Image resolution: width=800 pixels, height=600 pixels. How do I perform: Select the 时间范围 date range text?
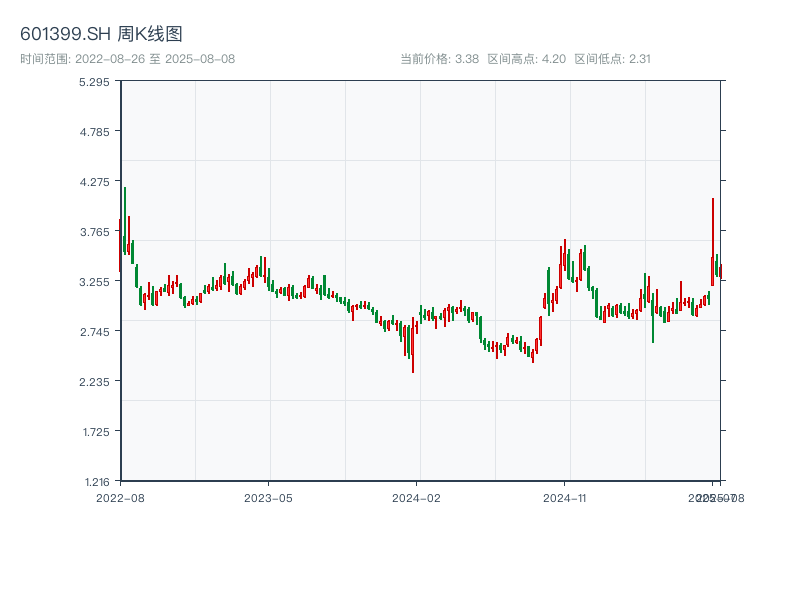[x=128, y=59]
